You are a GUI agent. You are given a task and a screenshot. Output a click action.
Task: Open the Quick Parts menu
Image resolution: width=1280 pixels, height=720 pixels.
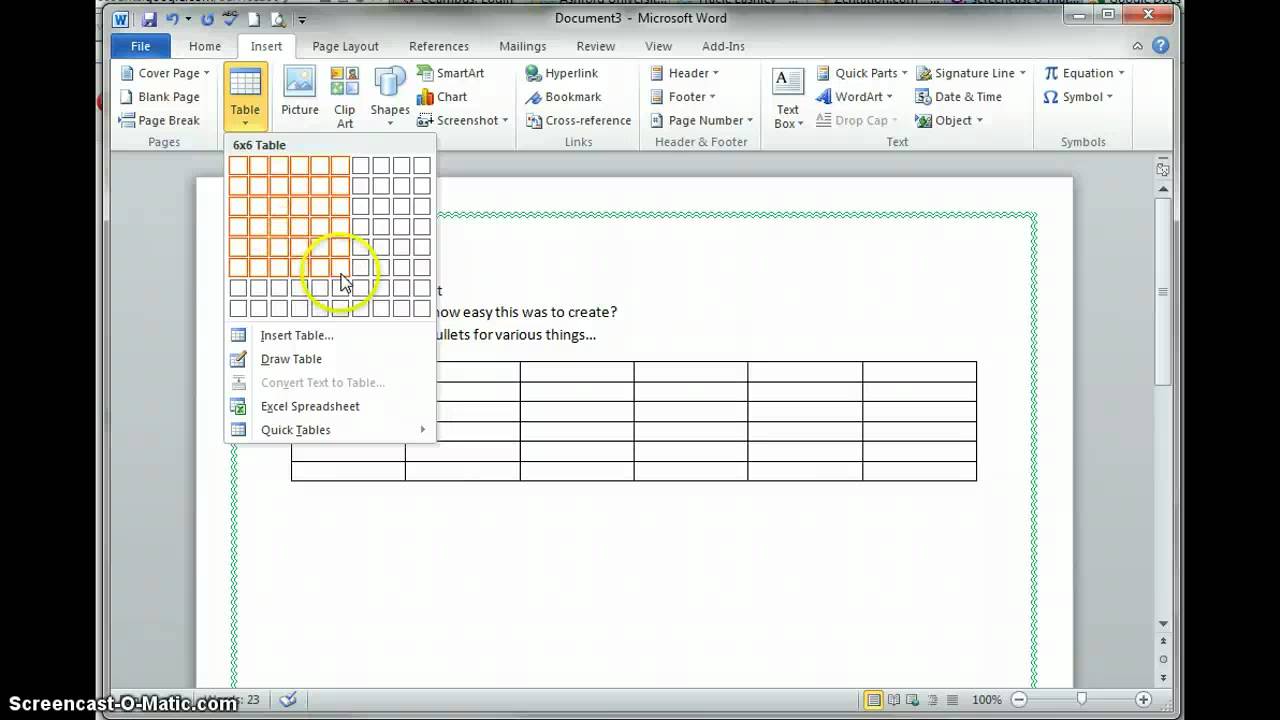(862, 73)
